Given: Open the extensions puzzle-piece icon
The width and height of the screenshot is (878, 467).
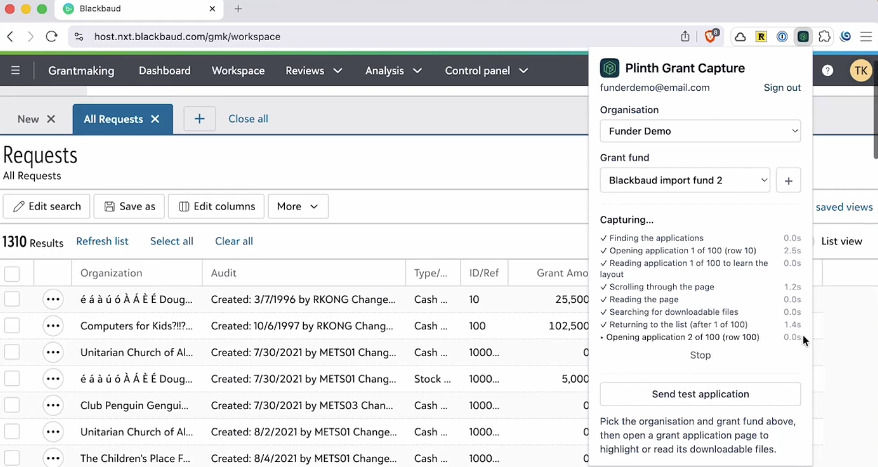Looking at the screenshot, I should click(824, 37).
